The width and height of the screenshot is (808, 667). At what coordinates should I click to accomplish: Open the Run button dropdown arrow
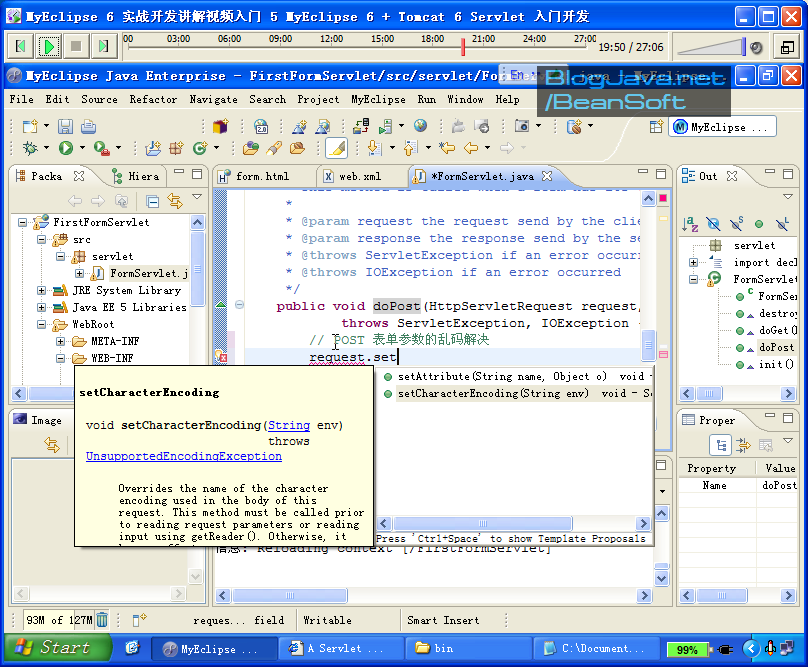[82, 148]
